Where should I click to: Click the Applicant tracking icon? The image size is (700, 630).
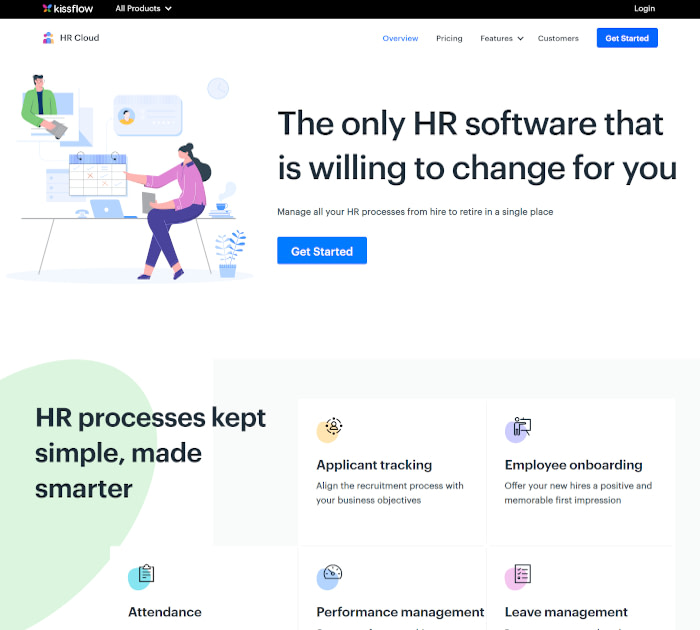(329, 430)
